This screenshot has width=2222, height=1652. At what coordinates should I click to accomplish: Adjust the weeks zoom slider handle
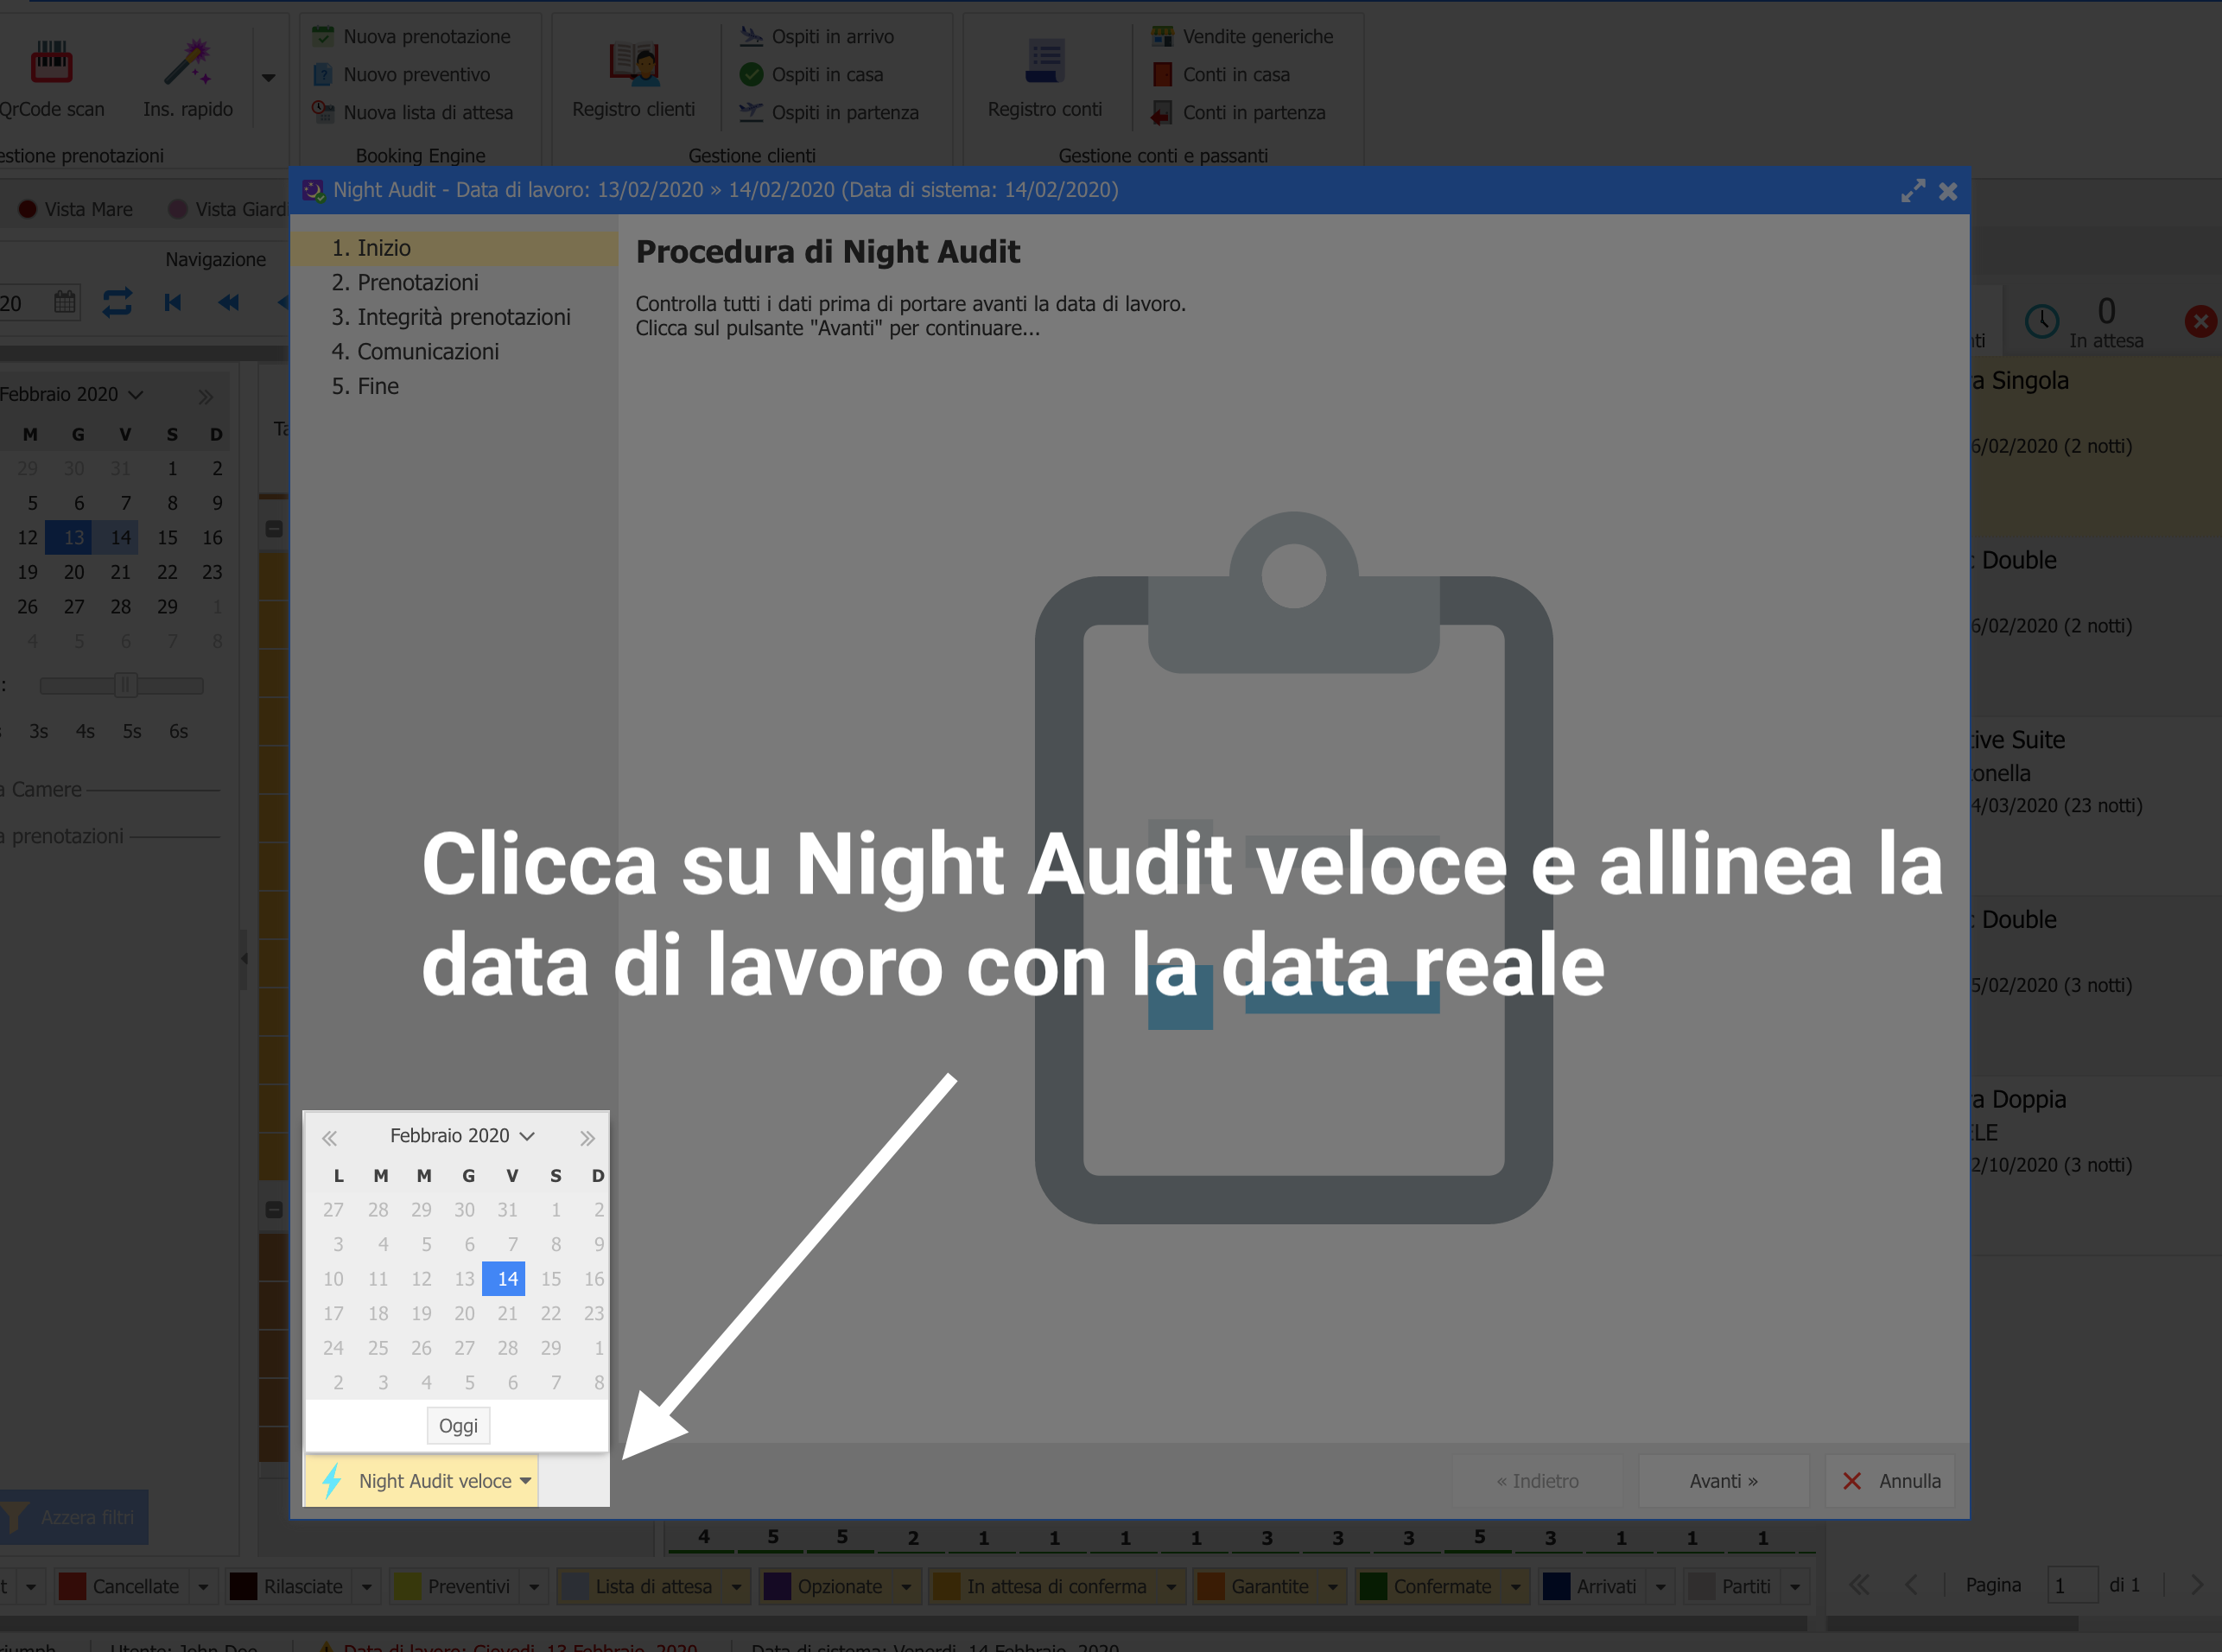click(x=125, y=686)
